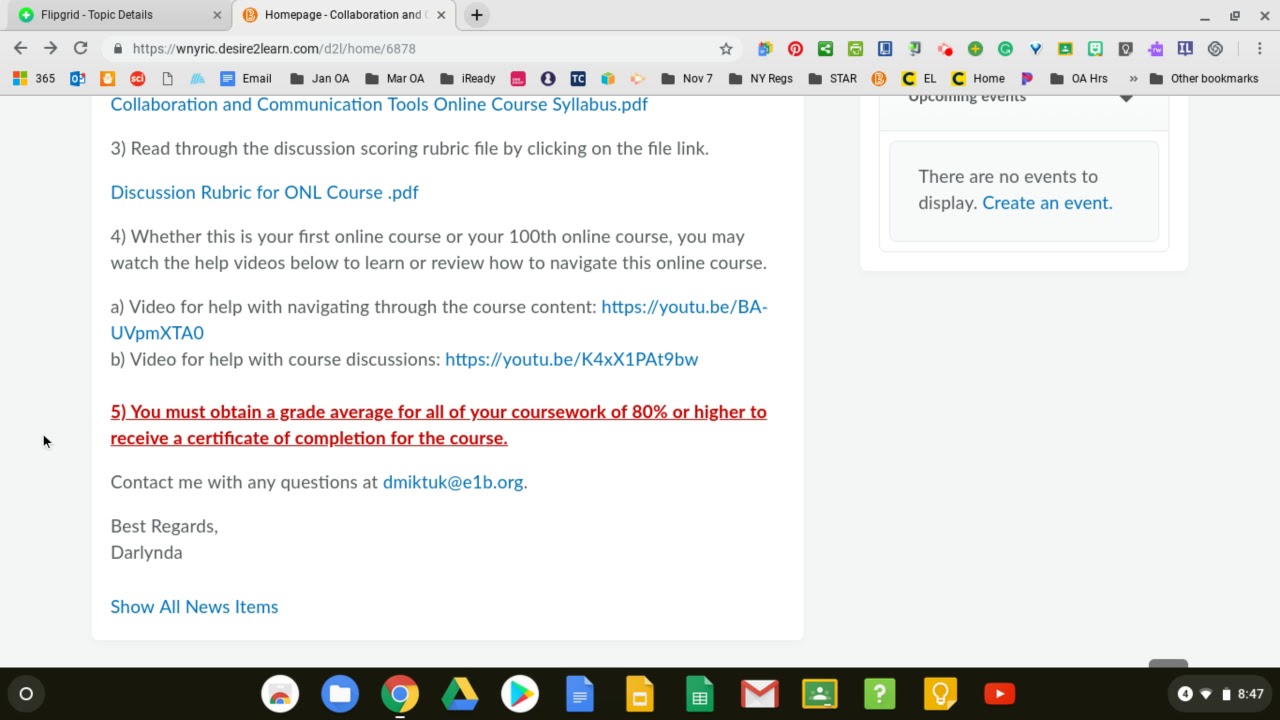
Task: Launch Google Drive from the shelf
Action: pyautogui.click(x=460, y=693)
